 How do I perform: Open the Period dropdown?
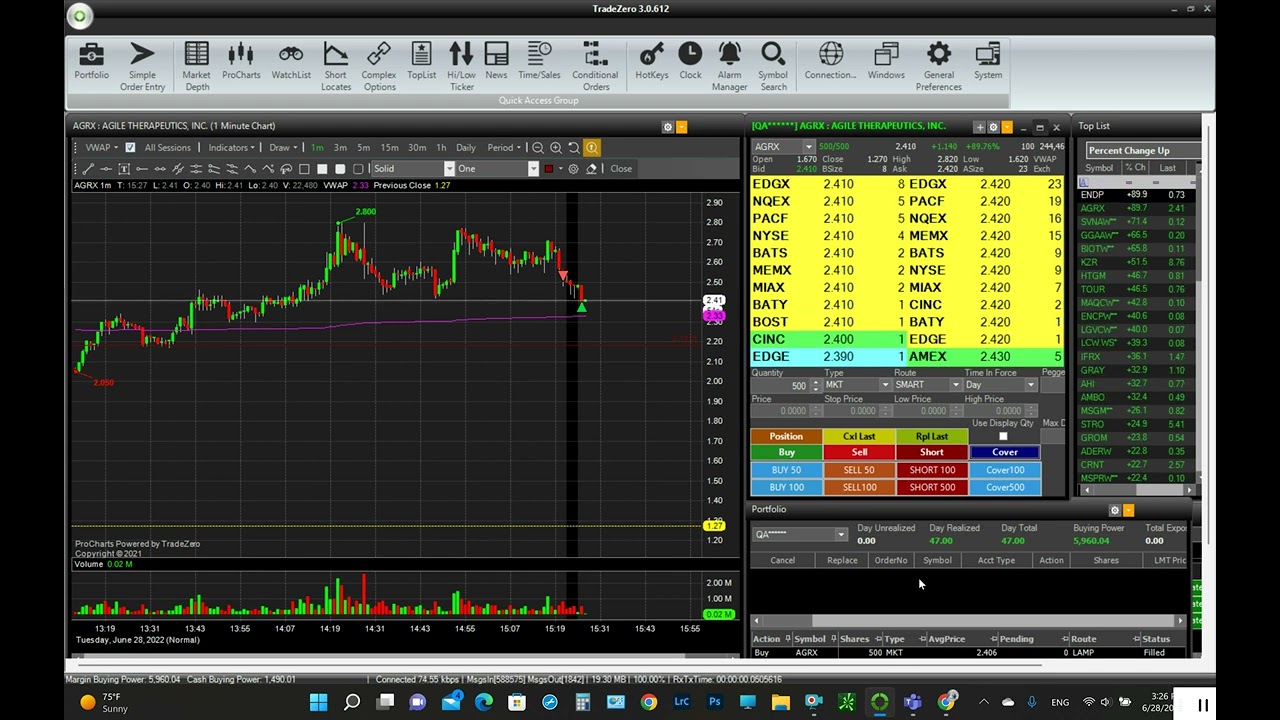coord(504,148)
